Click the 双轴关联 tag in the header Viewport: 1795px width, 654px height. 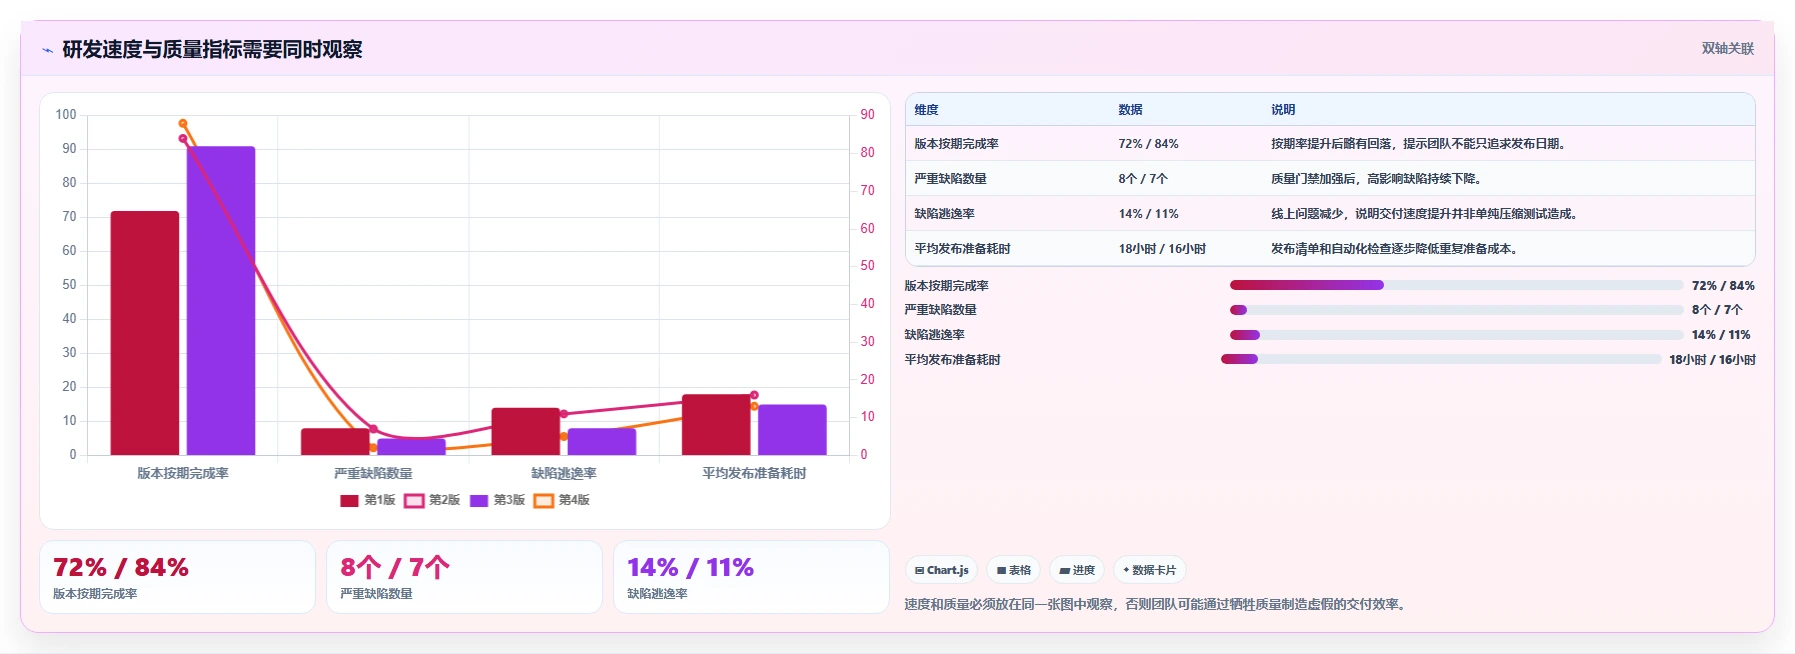click(1727, 48)
